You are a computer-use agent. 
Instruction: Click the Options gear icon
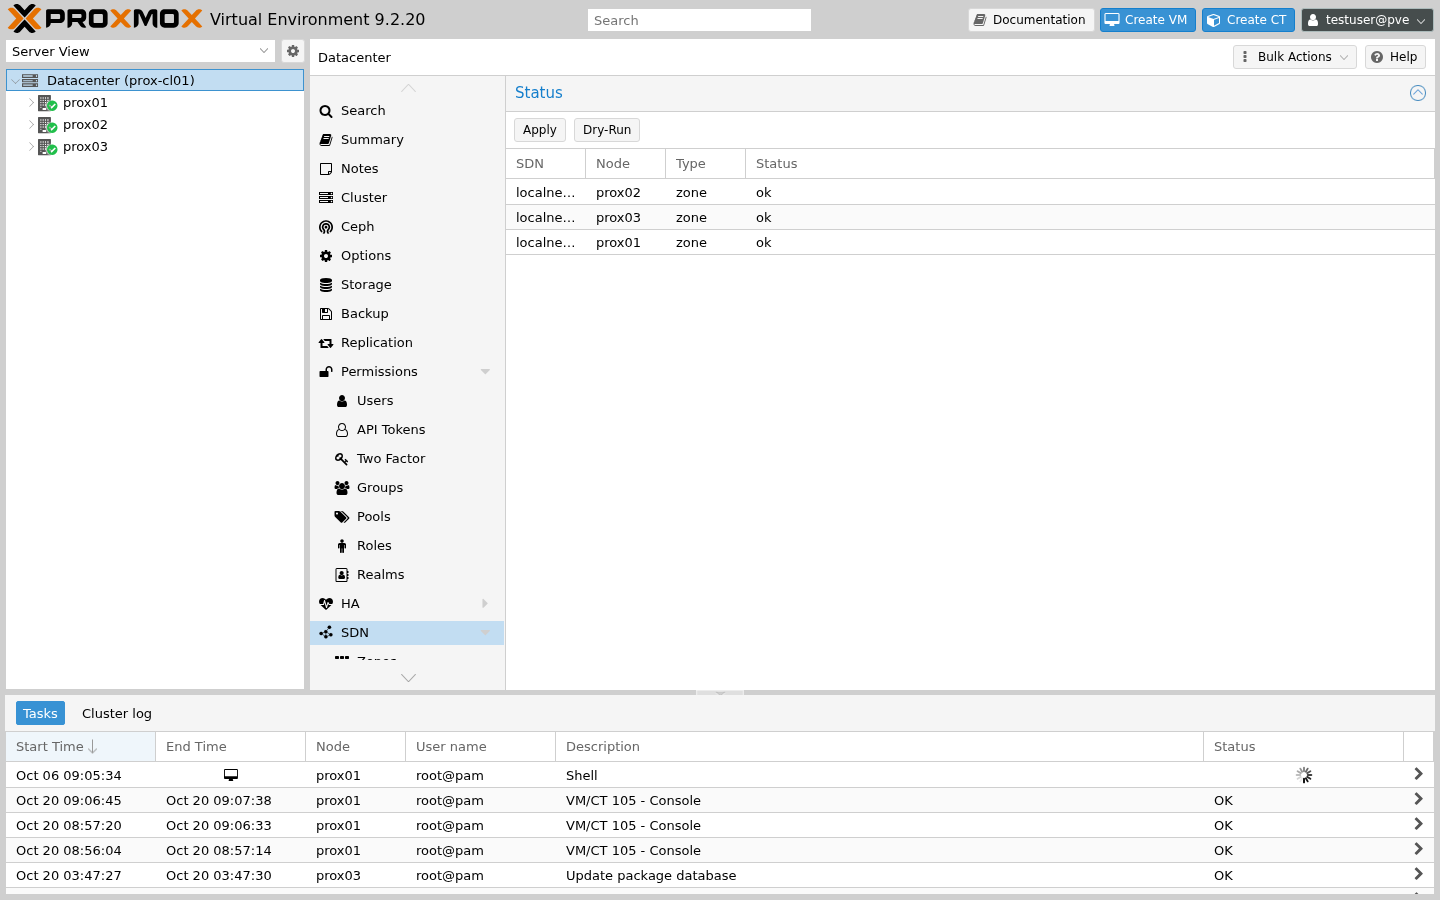[326, 256]
